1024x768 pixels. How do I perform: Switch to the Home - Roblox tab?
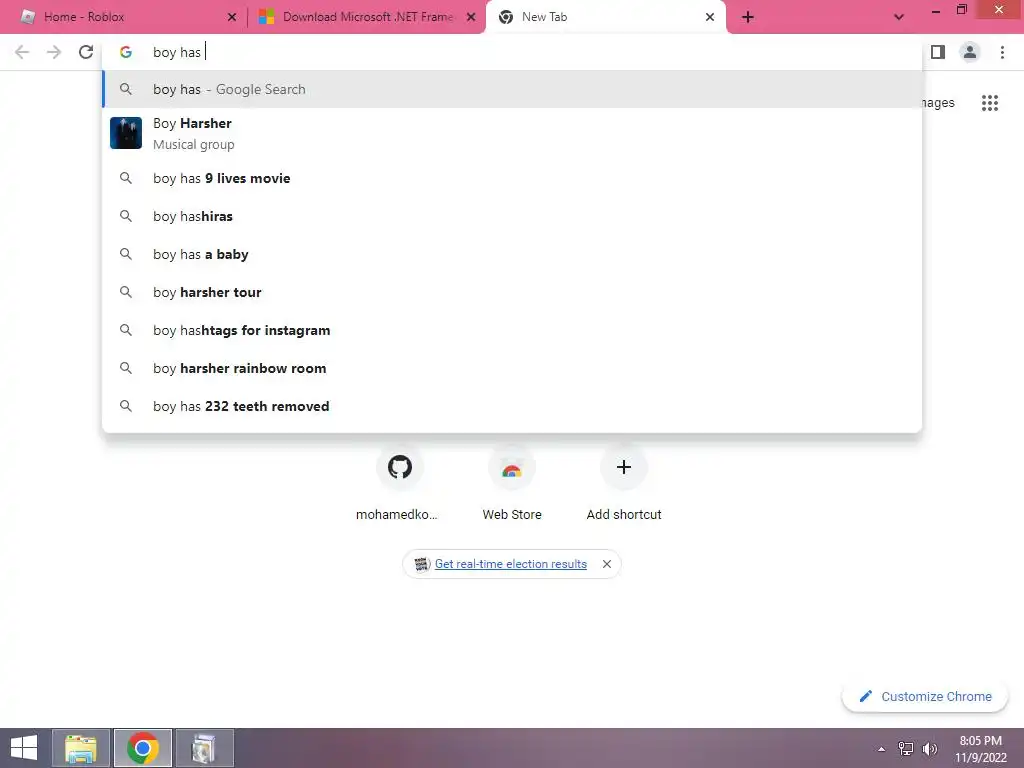(124, 17)
